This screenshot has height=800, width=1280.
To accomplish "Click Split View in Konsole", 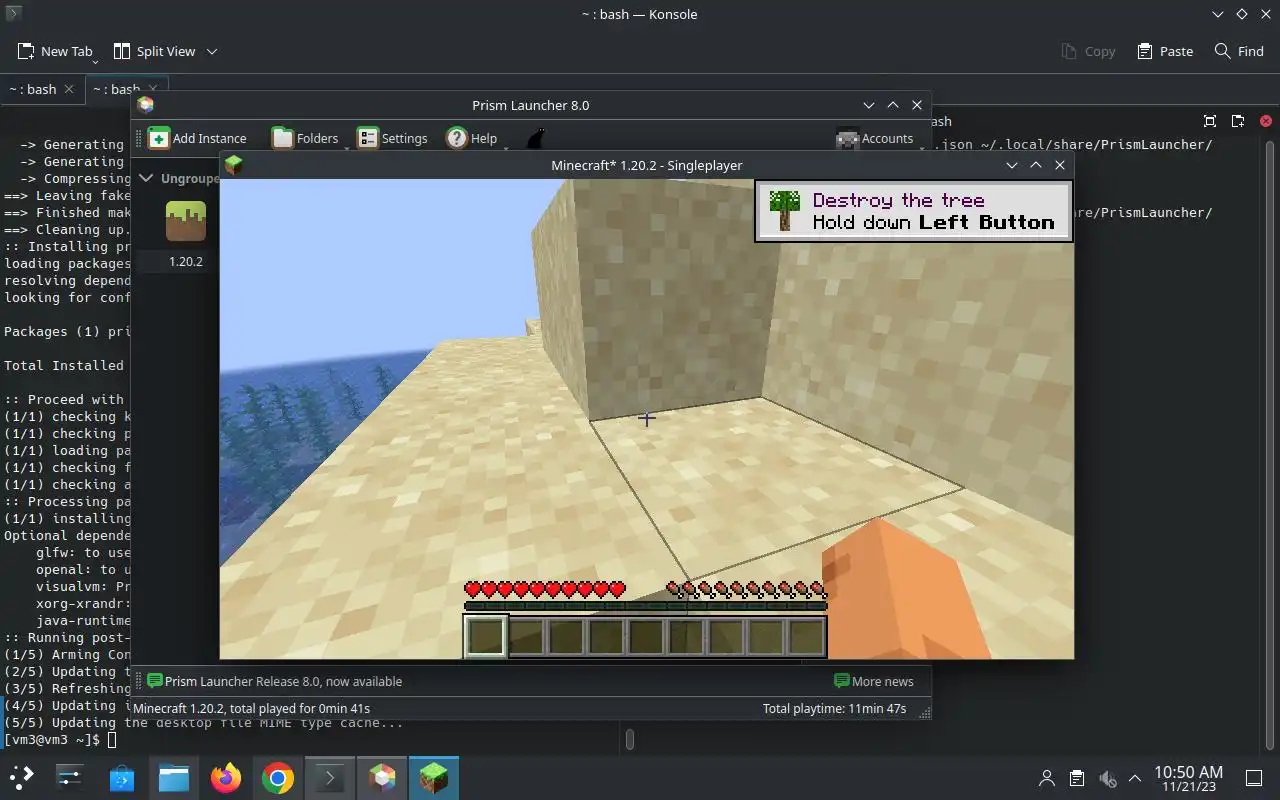I will click(155, 51).
